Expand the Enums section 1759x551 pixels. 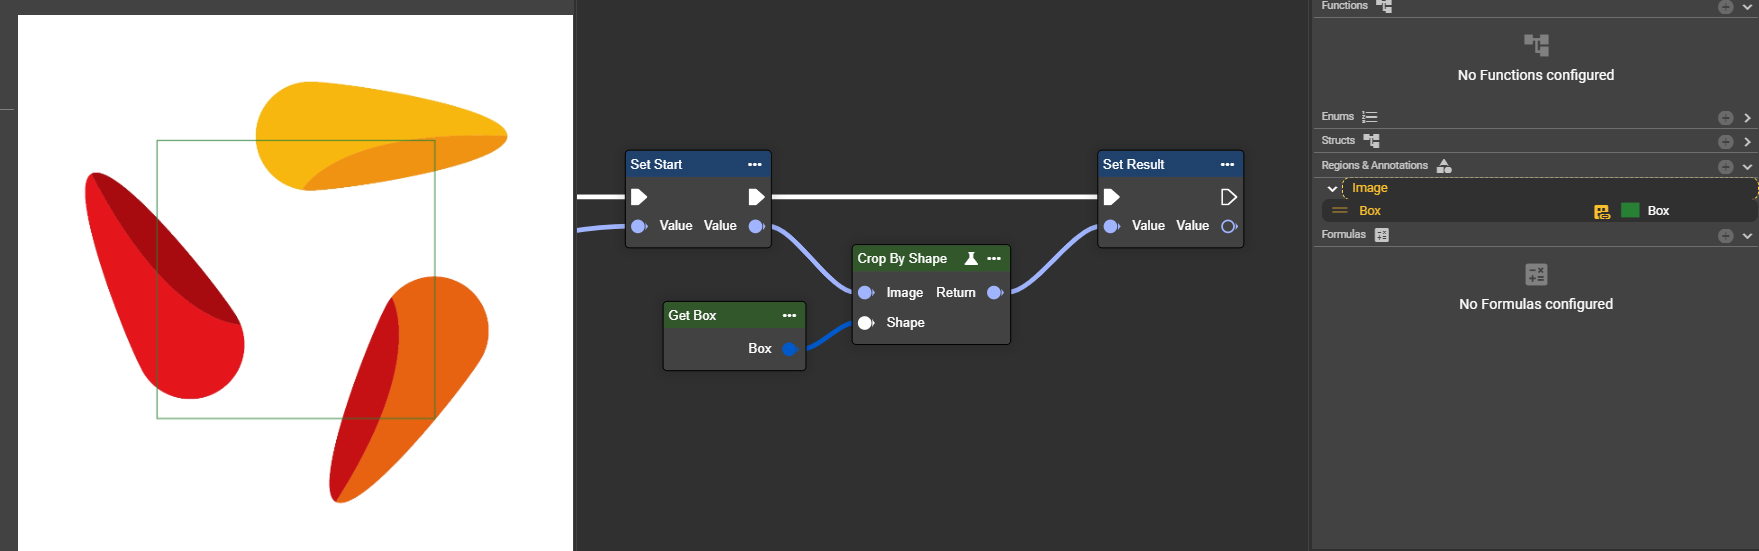(x=1747, y=118)
